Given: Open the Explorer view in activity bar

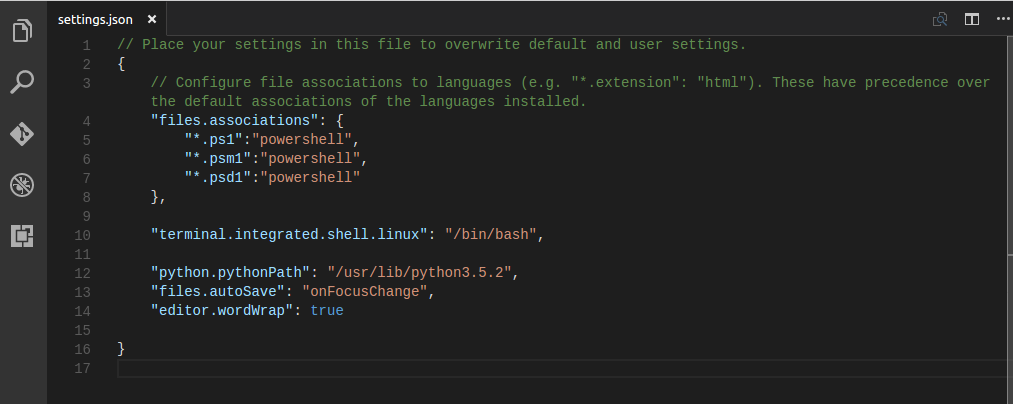Looking at the screenshot, I should [x=22, y=30].
